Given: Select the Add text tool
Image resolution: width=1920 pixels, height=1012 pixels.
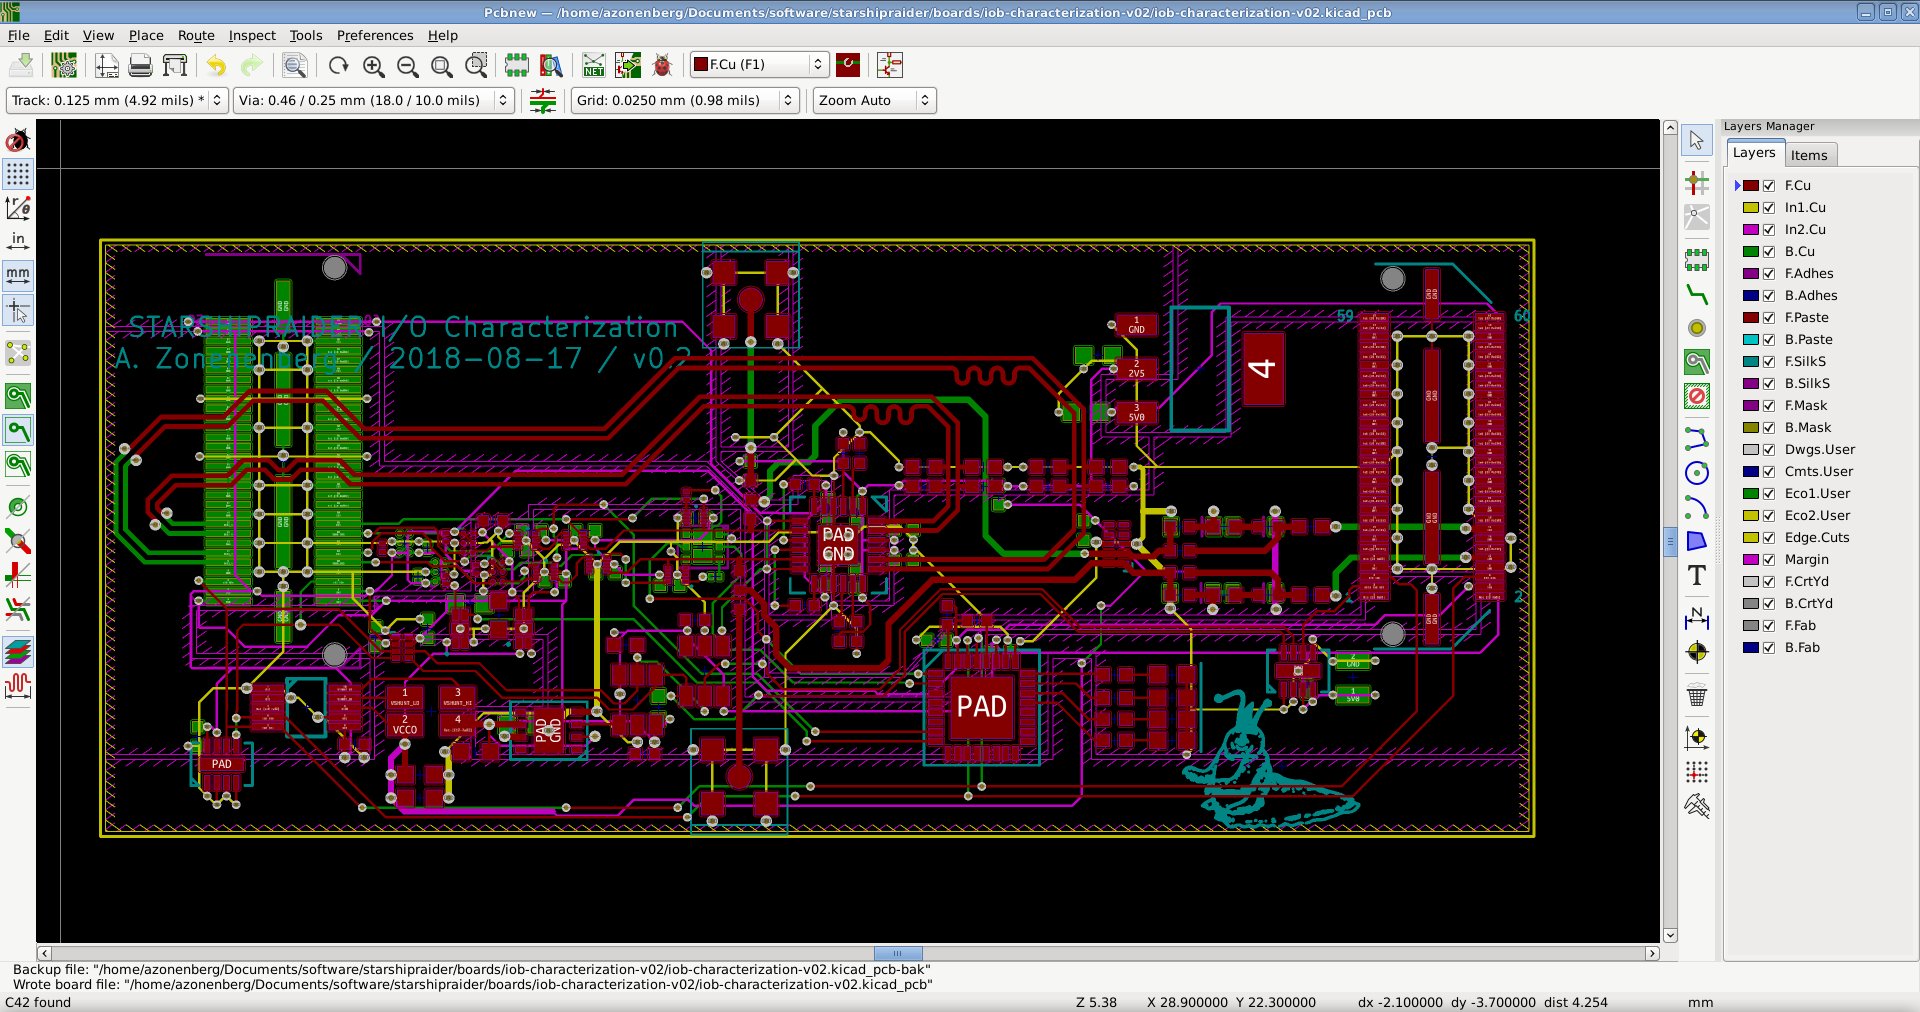Looking at the screenshot, I should click(1697, 575).
